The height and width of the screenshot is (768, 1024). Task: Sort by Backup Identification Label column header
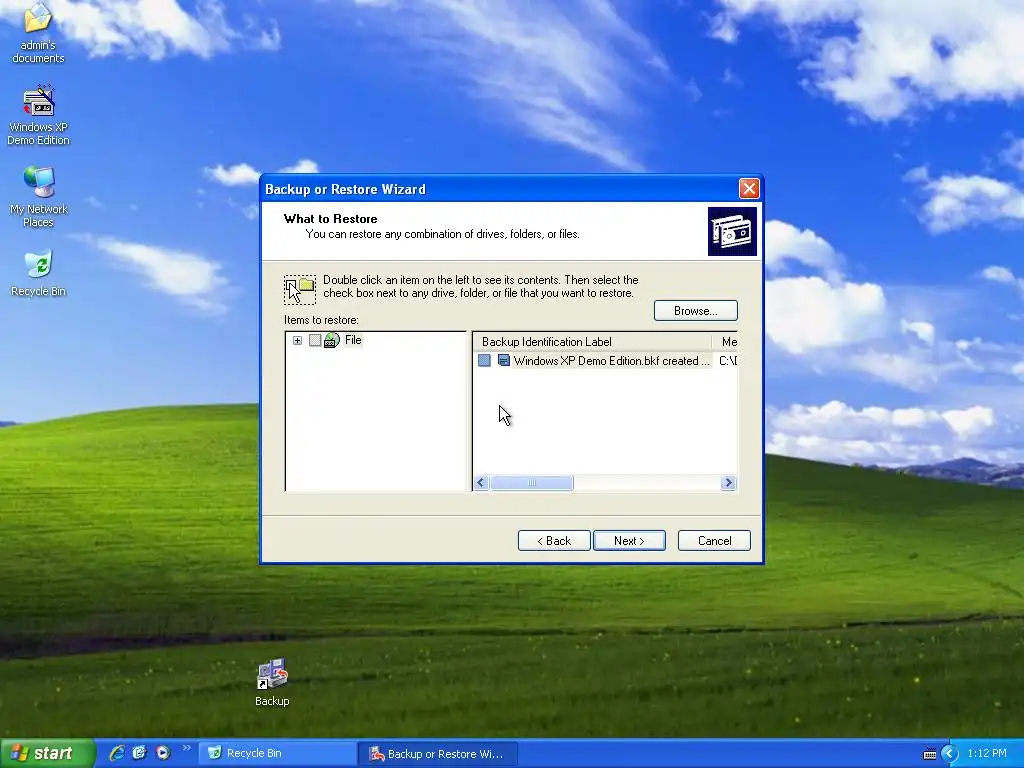click(x=592, y=342)
